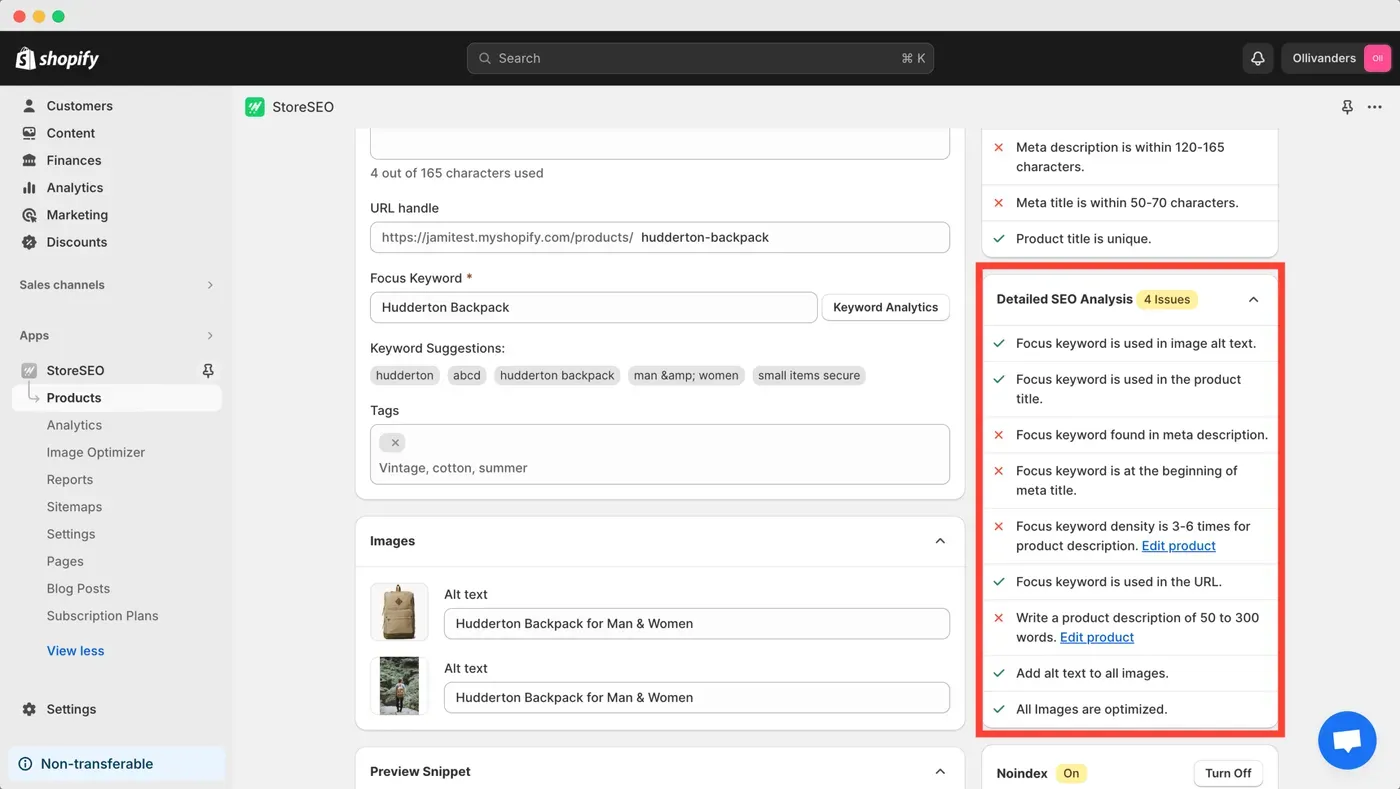Screen dimensions: 1400x789
Task: Select Products under StoreSEO
Action: [117, 398]
